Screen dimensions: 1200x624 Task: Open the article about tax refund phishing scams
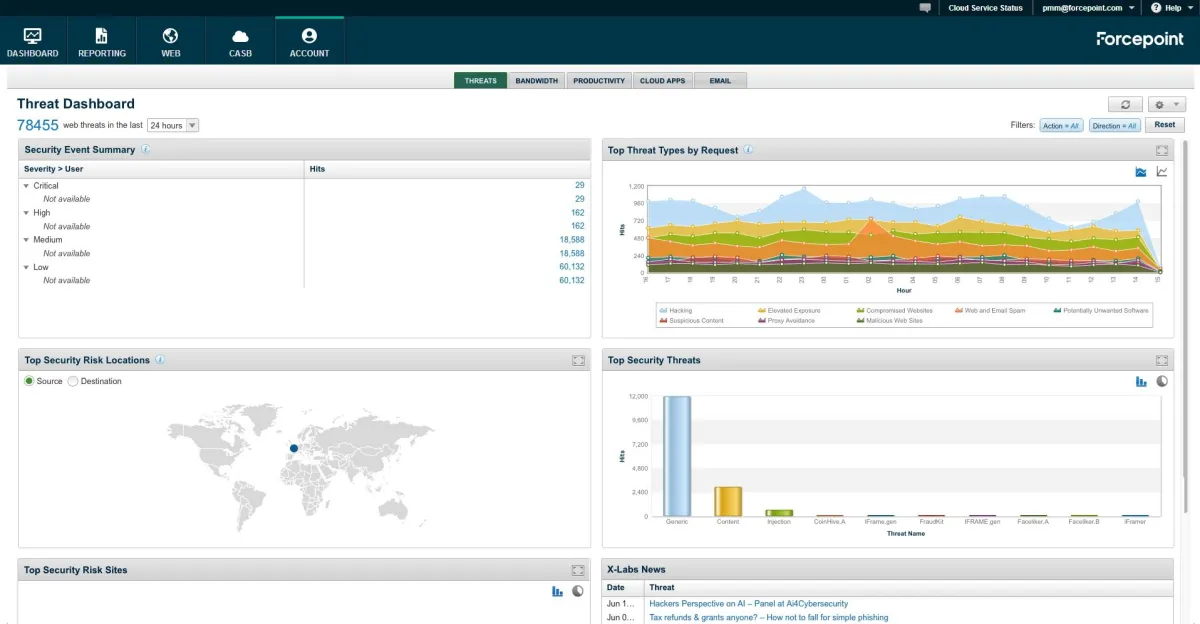(x=768, y=617)
